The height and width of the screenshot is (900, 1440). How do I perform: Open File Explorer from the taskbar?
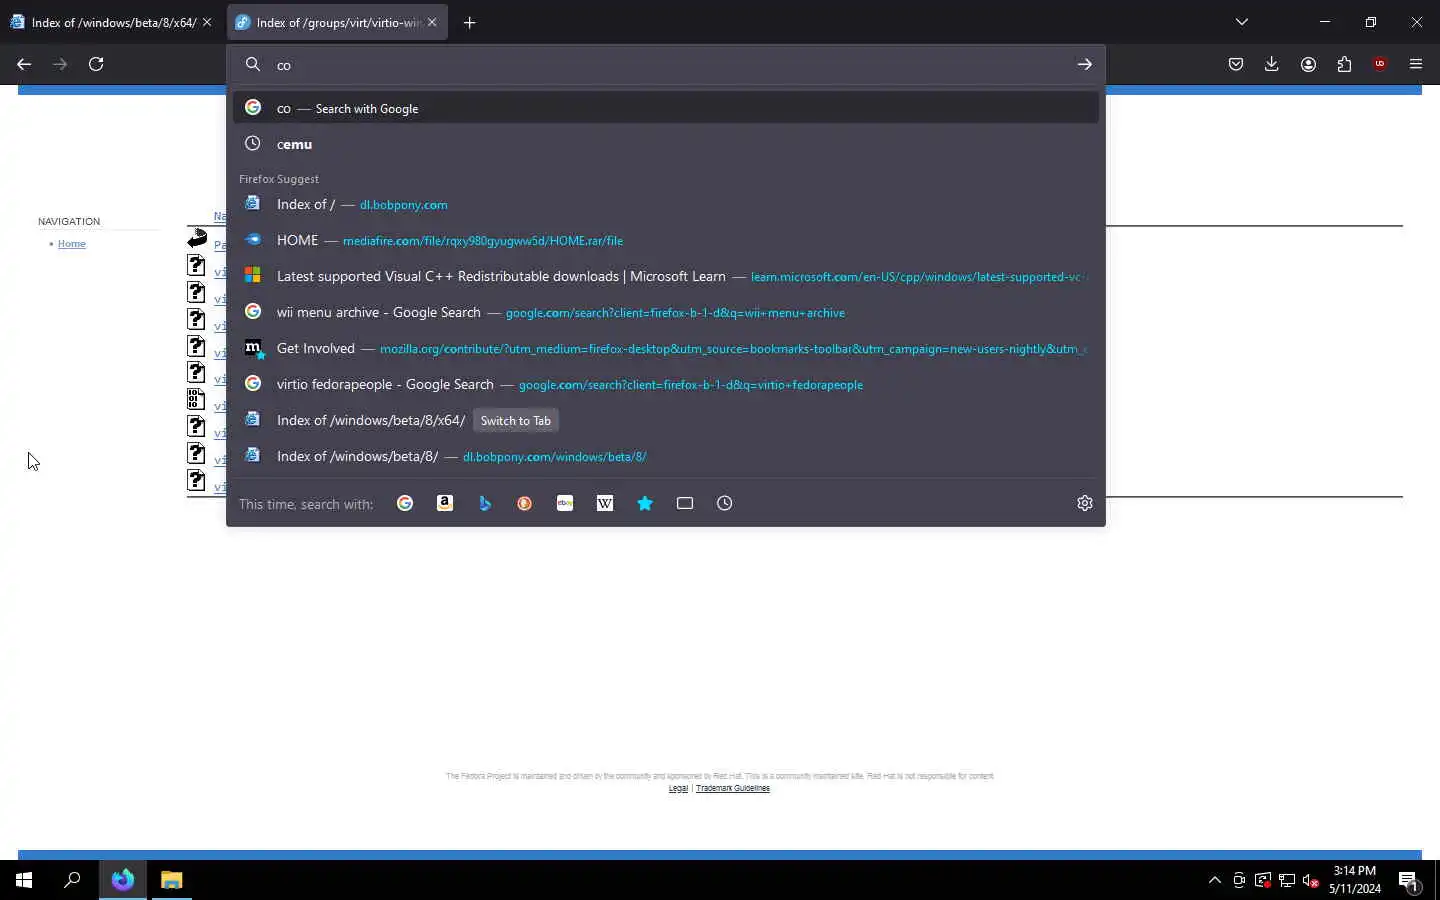172,880
